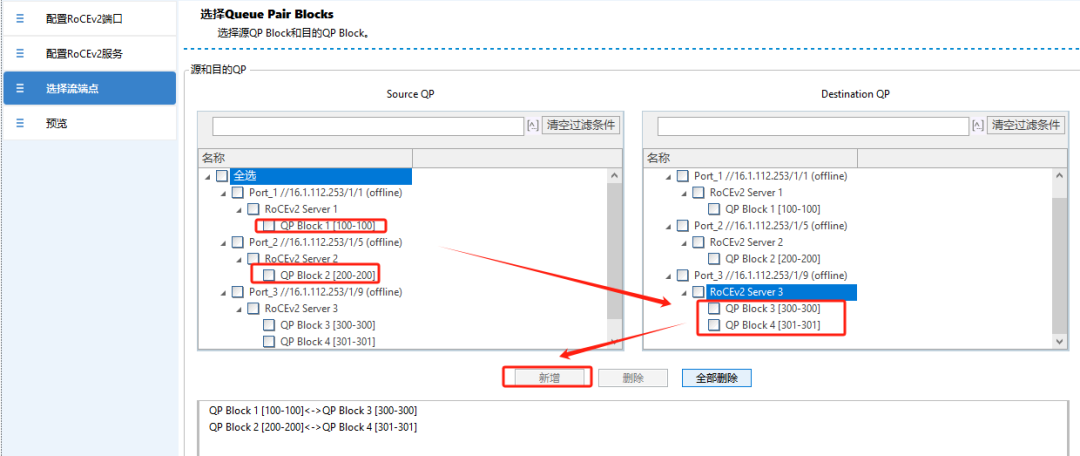Check QP Block 1 [100-100] in Source QP
The image size is (1080, 456).
coord(269,226)
